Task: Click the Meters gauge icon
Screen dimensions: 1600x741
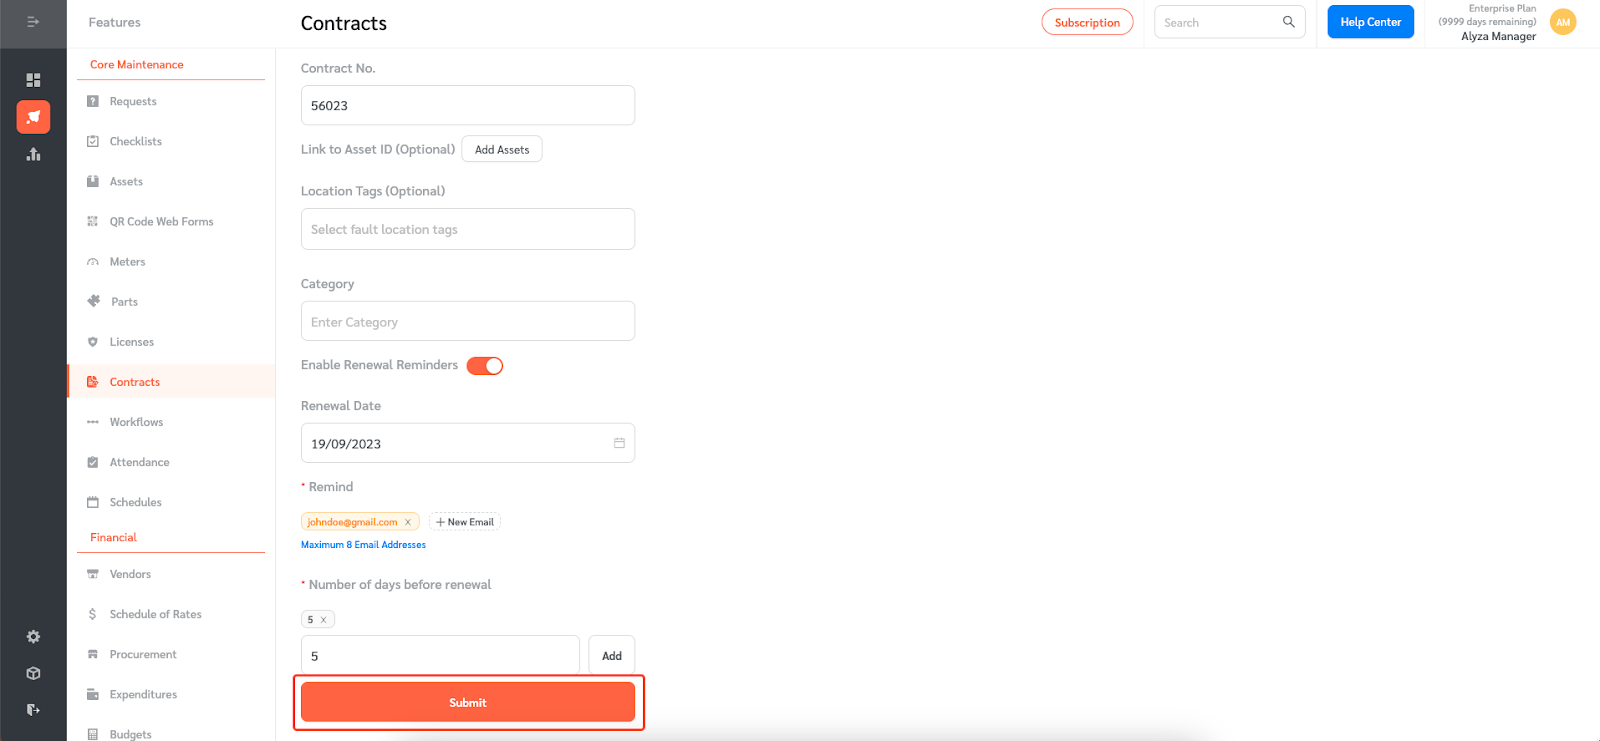Action: click(93, 262)
